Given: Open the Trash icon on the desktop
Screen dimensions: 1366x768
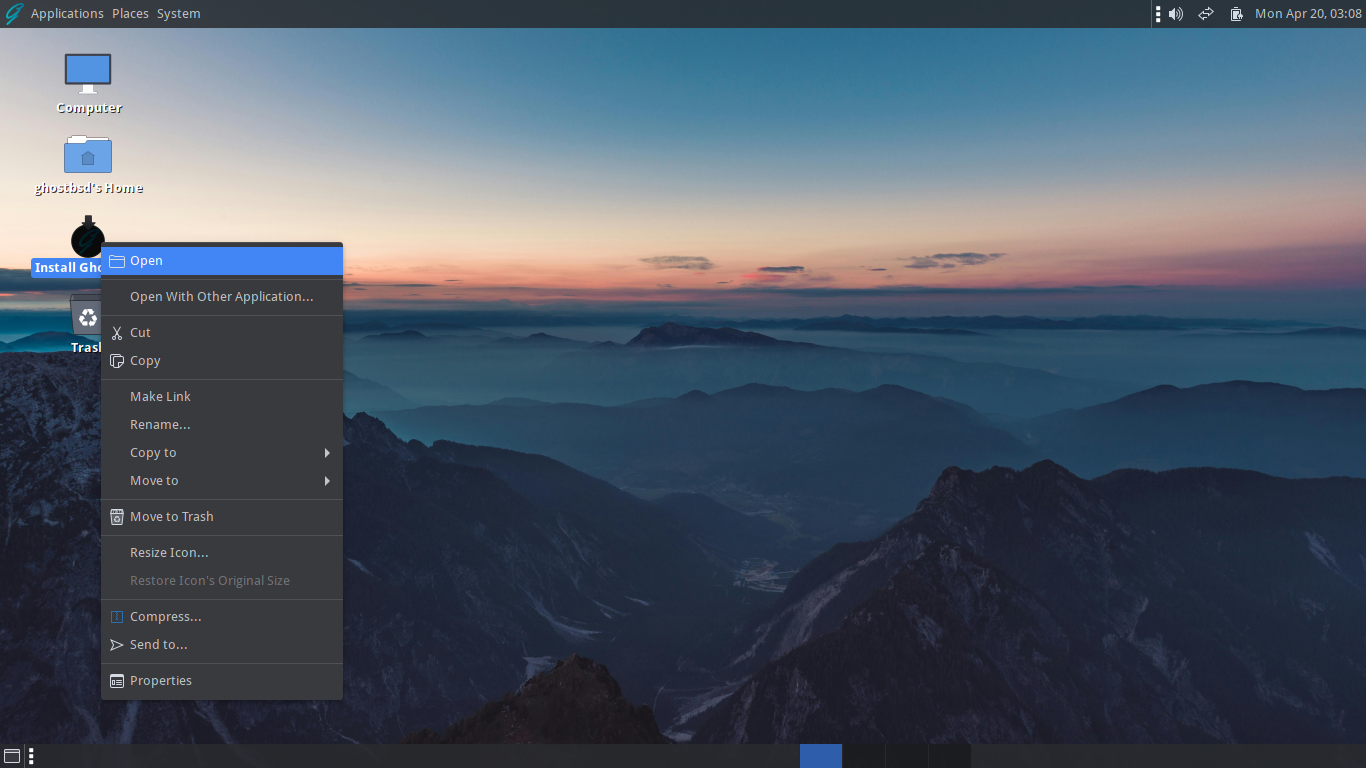Looking at the screenshot, I should (x=88, y=318).
